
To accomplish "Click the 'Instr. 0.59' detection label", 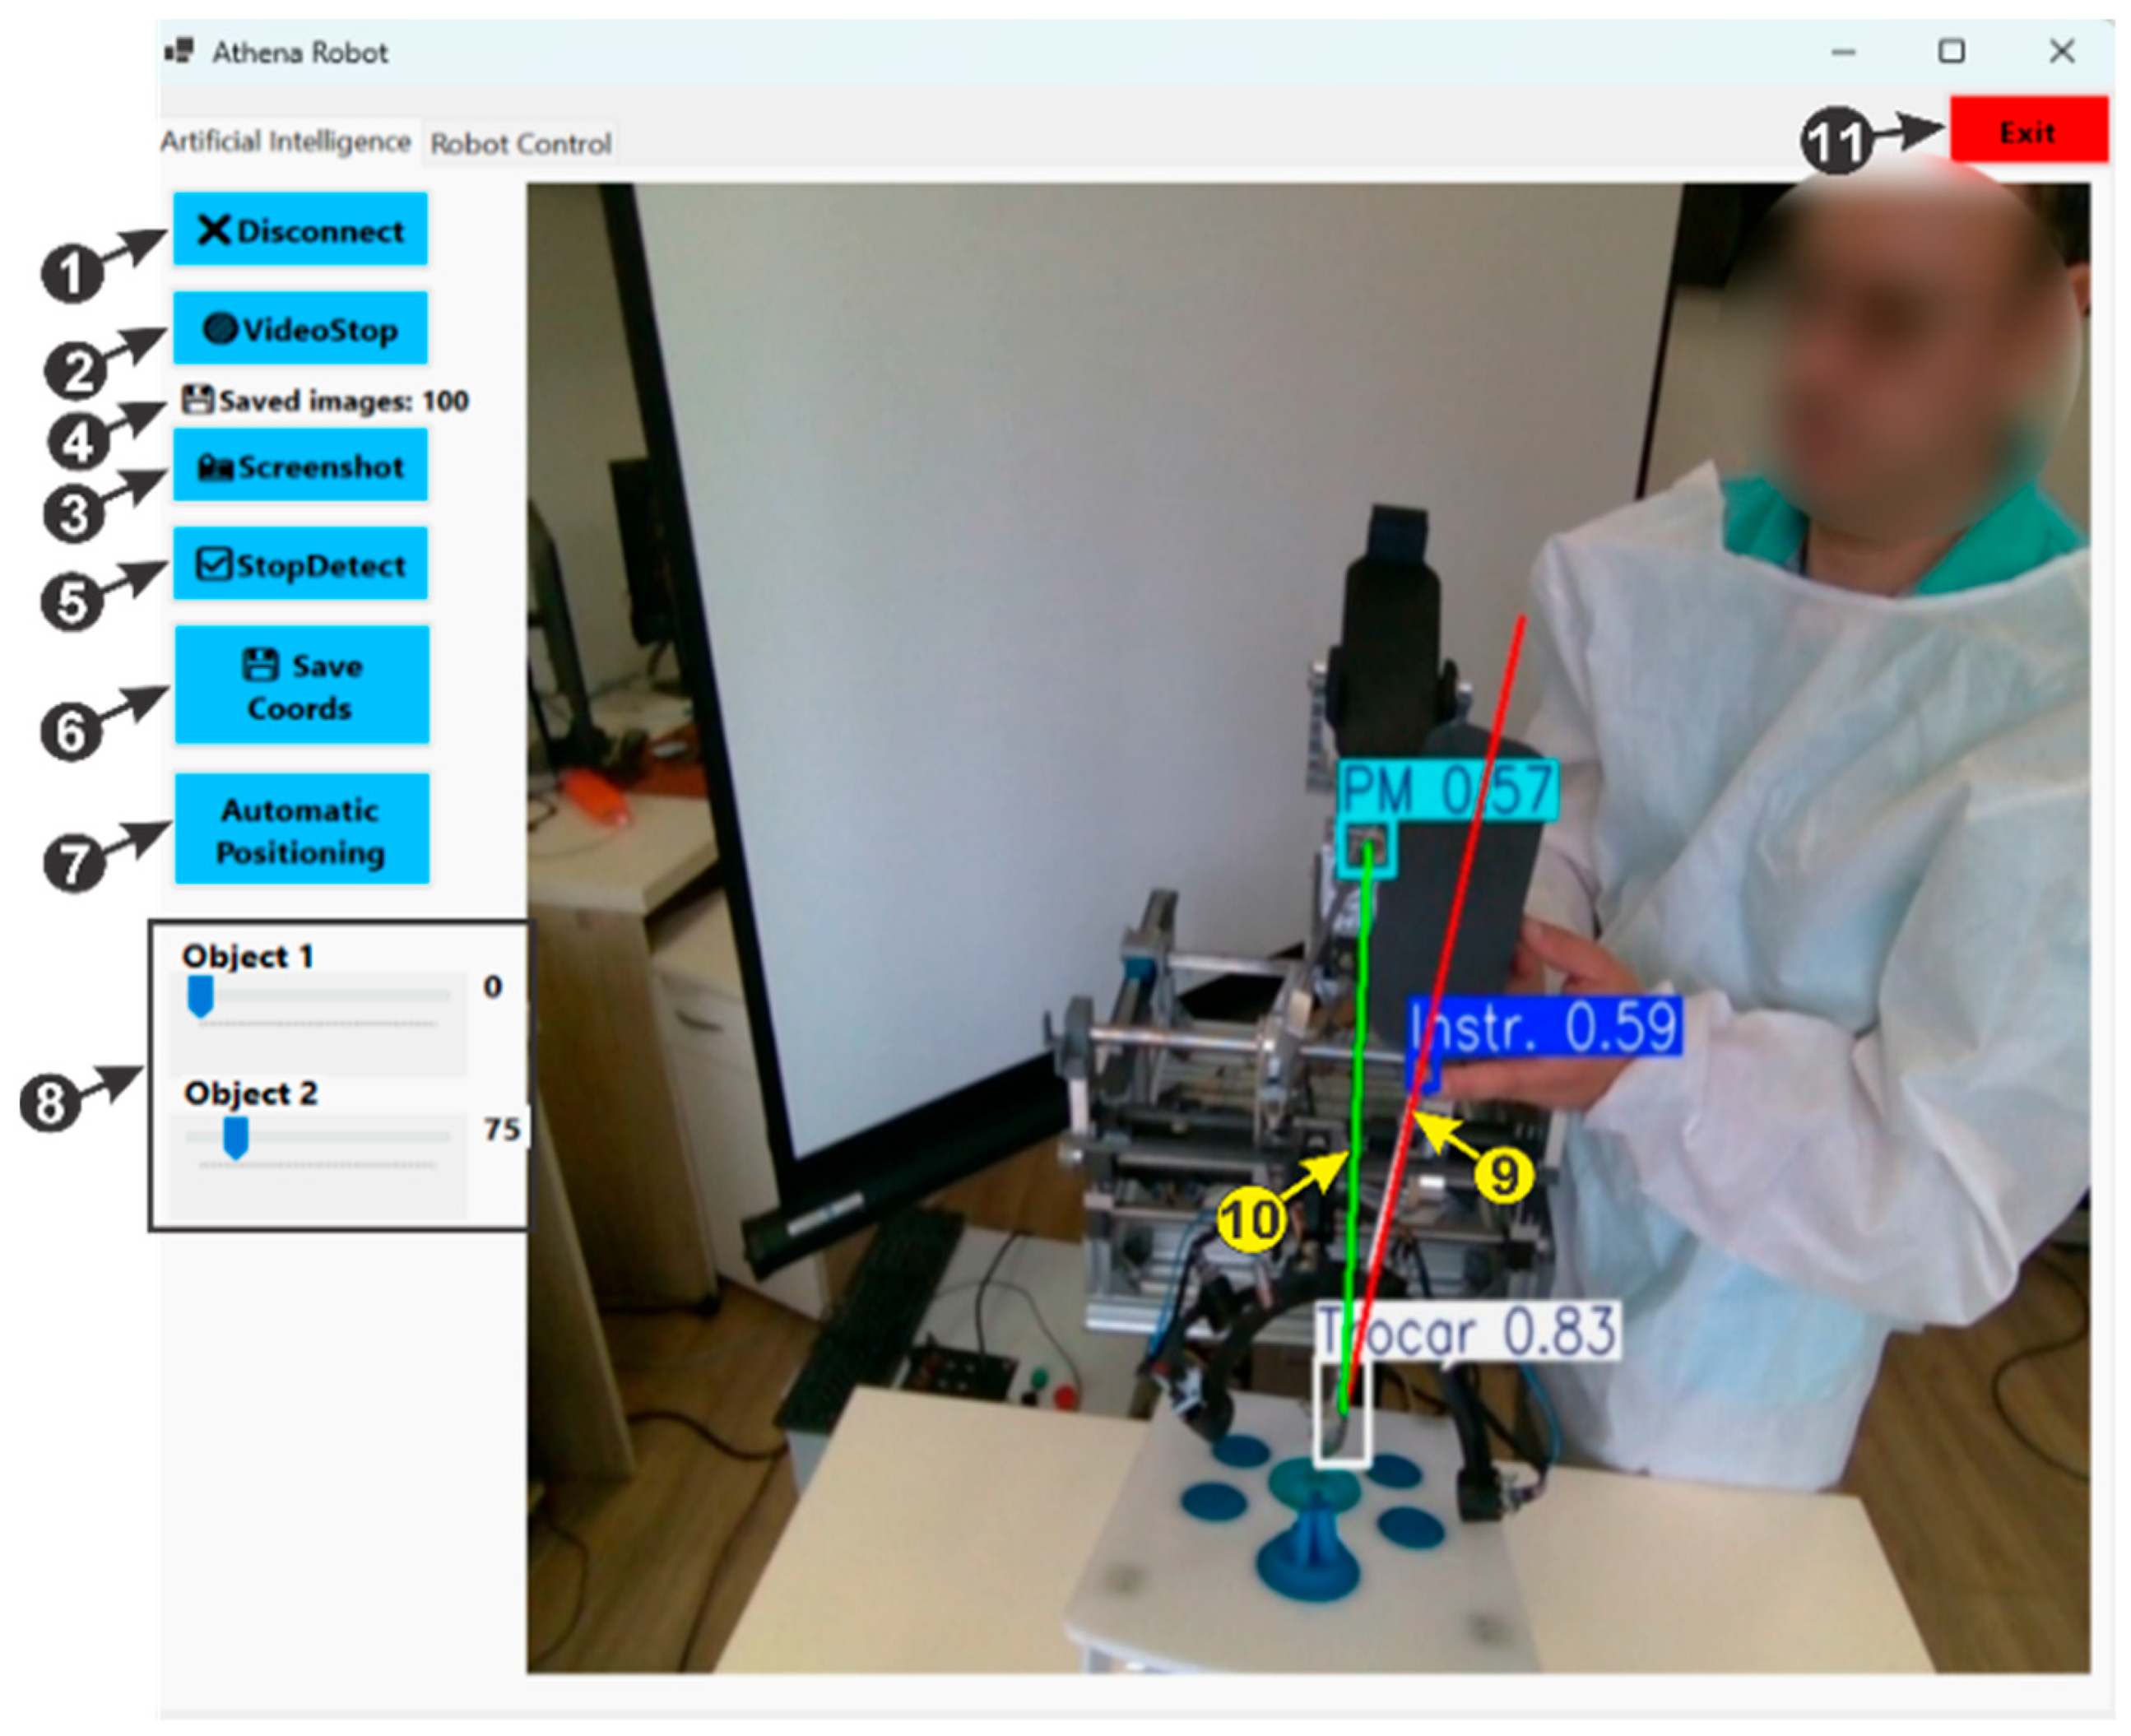I will point(1545,1026).
